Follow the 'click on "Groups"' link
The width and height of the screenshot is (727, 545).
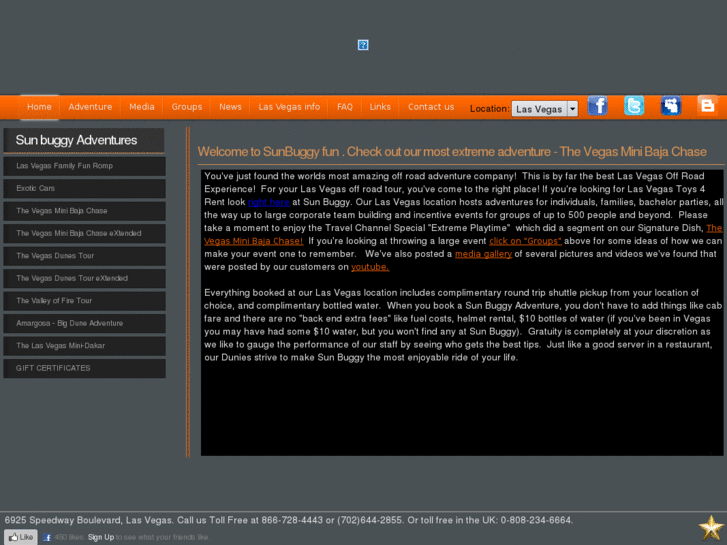[x=525, y=241]
